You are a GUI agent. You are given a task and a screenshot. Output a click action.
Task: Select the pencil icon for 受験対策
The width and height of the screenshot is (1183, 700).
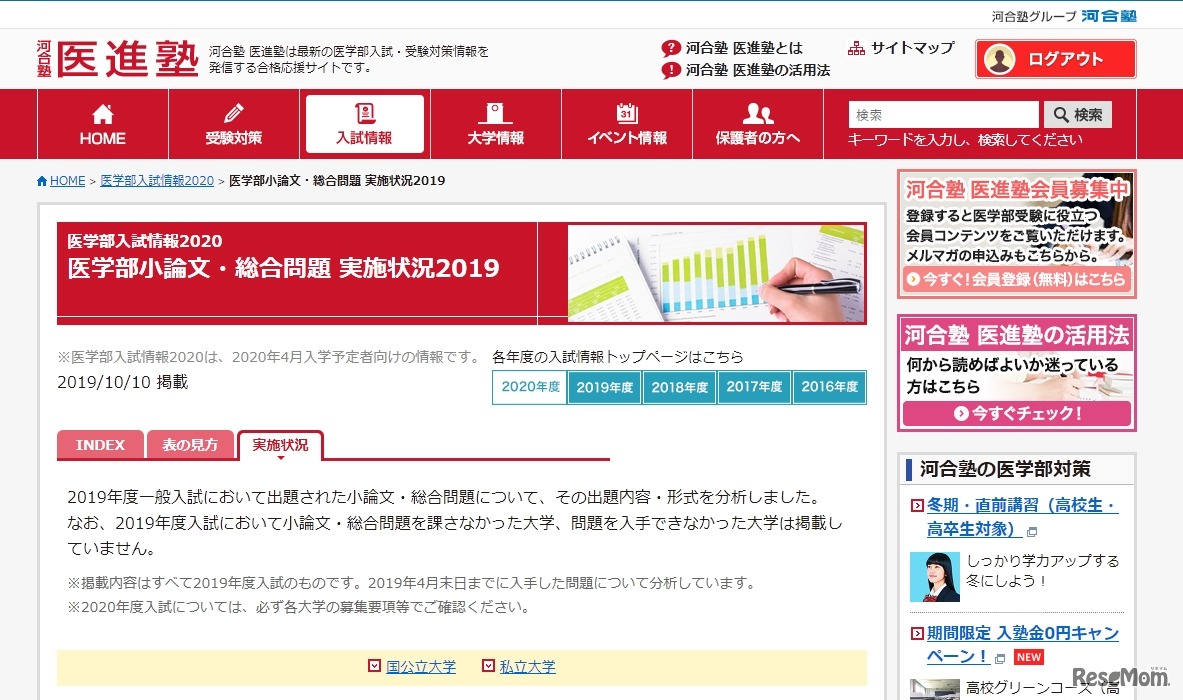[233, 112]
